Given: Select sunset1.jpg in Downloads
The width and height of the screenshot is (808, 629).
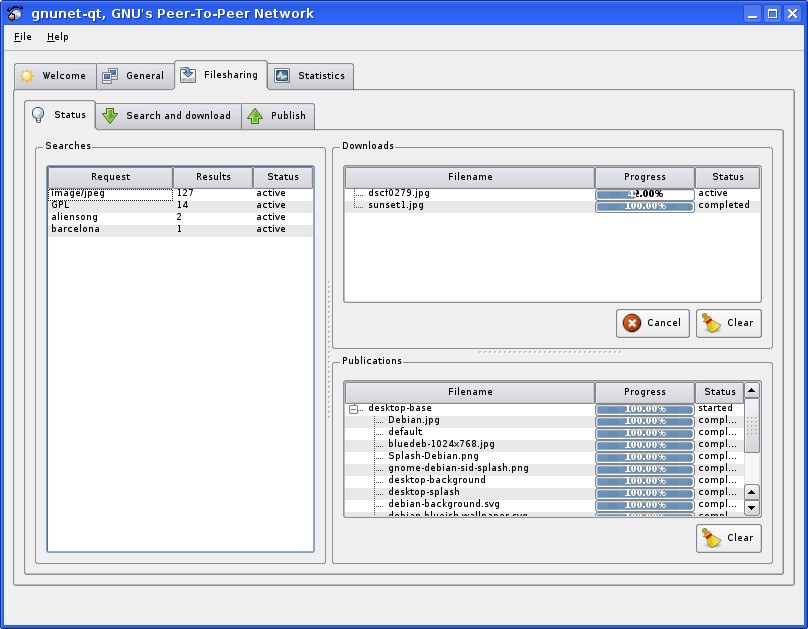Looking at the screenshot, I should pos(396,205).
